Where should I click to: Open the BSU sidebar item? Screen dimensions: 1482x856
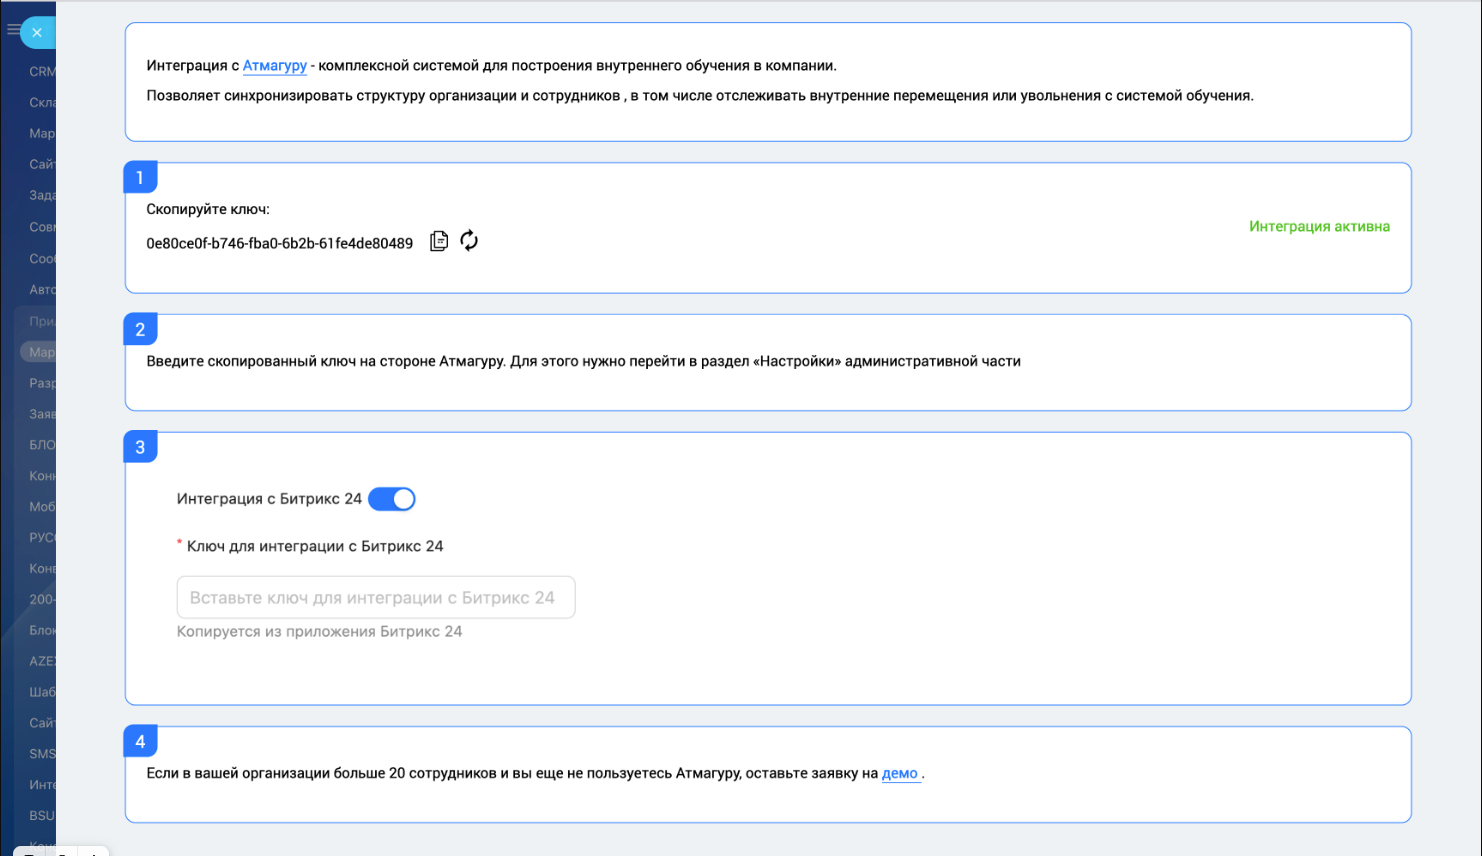(x=42, y=816)
